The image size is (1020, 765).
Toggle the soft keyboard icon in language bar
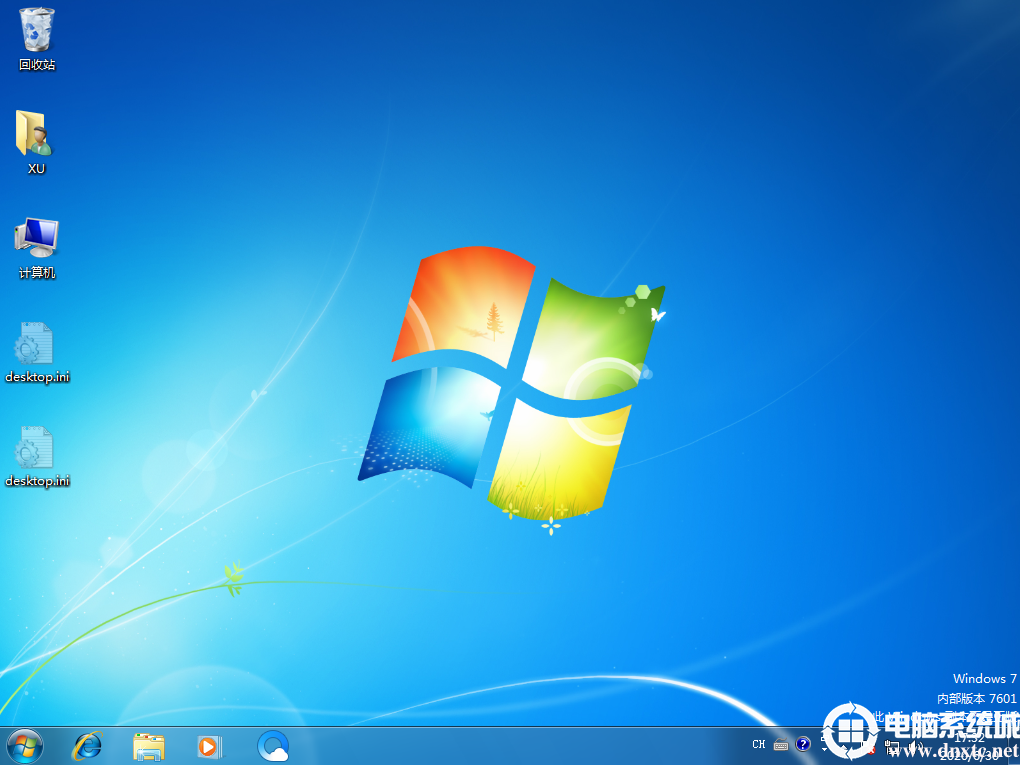tap(780, 744)
